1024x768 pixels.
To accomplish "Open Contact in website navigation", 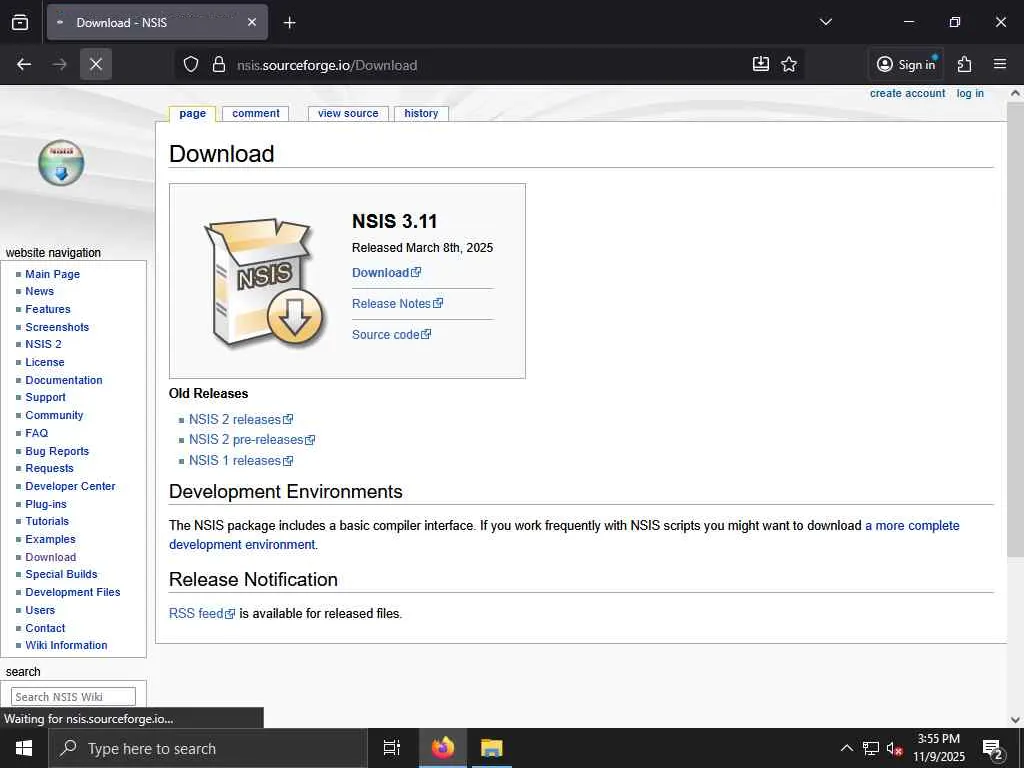I will pyautogui.click(x=45, y=628).
